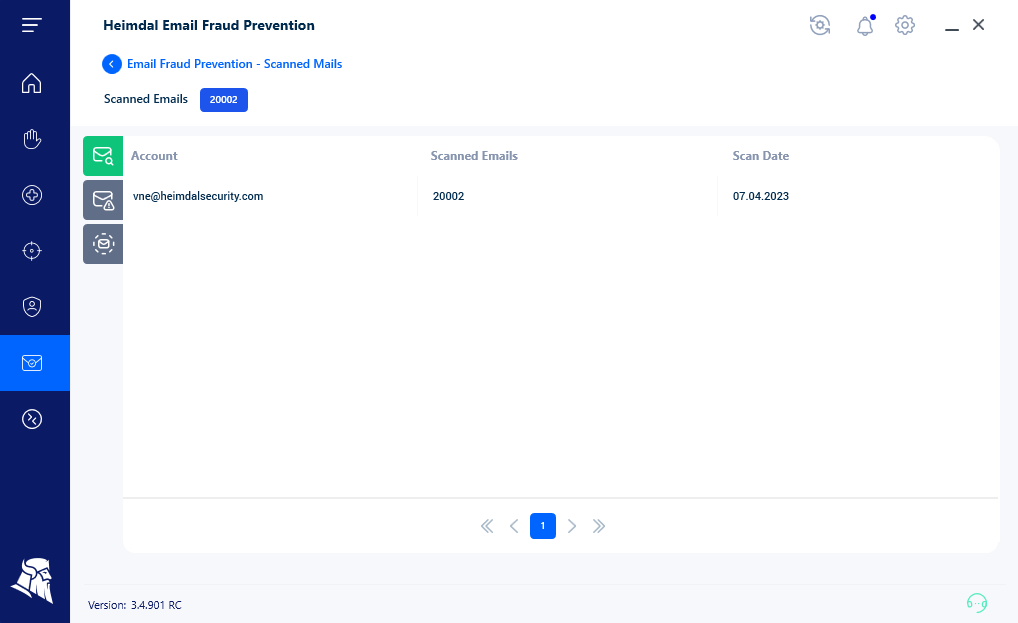Click the 07.04.2023 scan date cell

[761, 196]
